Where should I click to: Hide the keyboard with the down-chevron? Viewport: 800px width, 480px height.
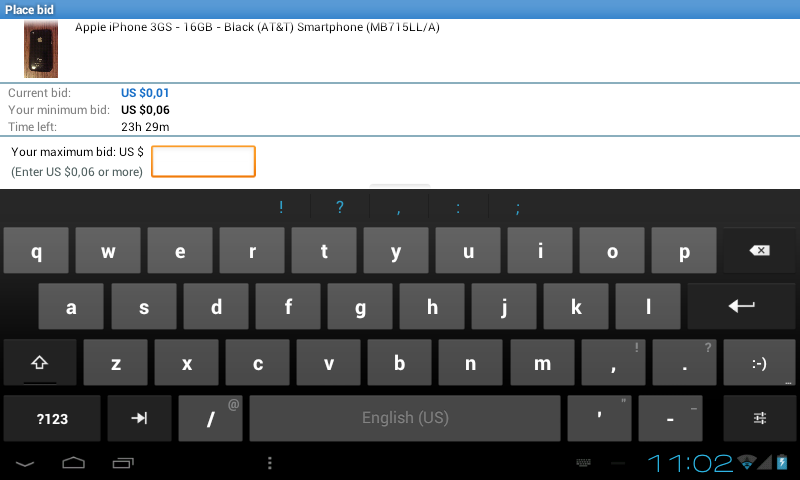point(24,463)
